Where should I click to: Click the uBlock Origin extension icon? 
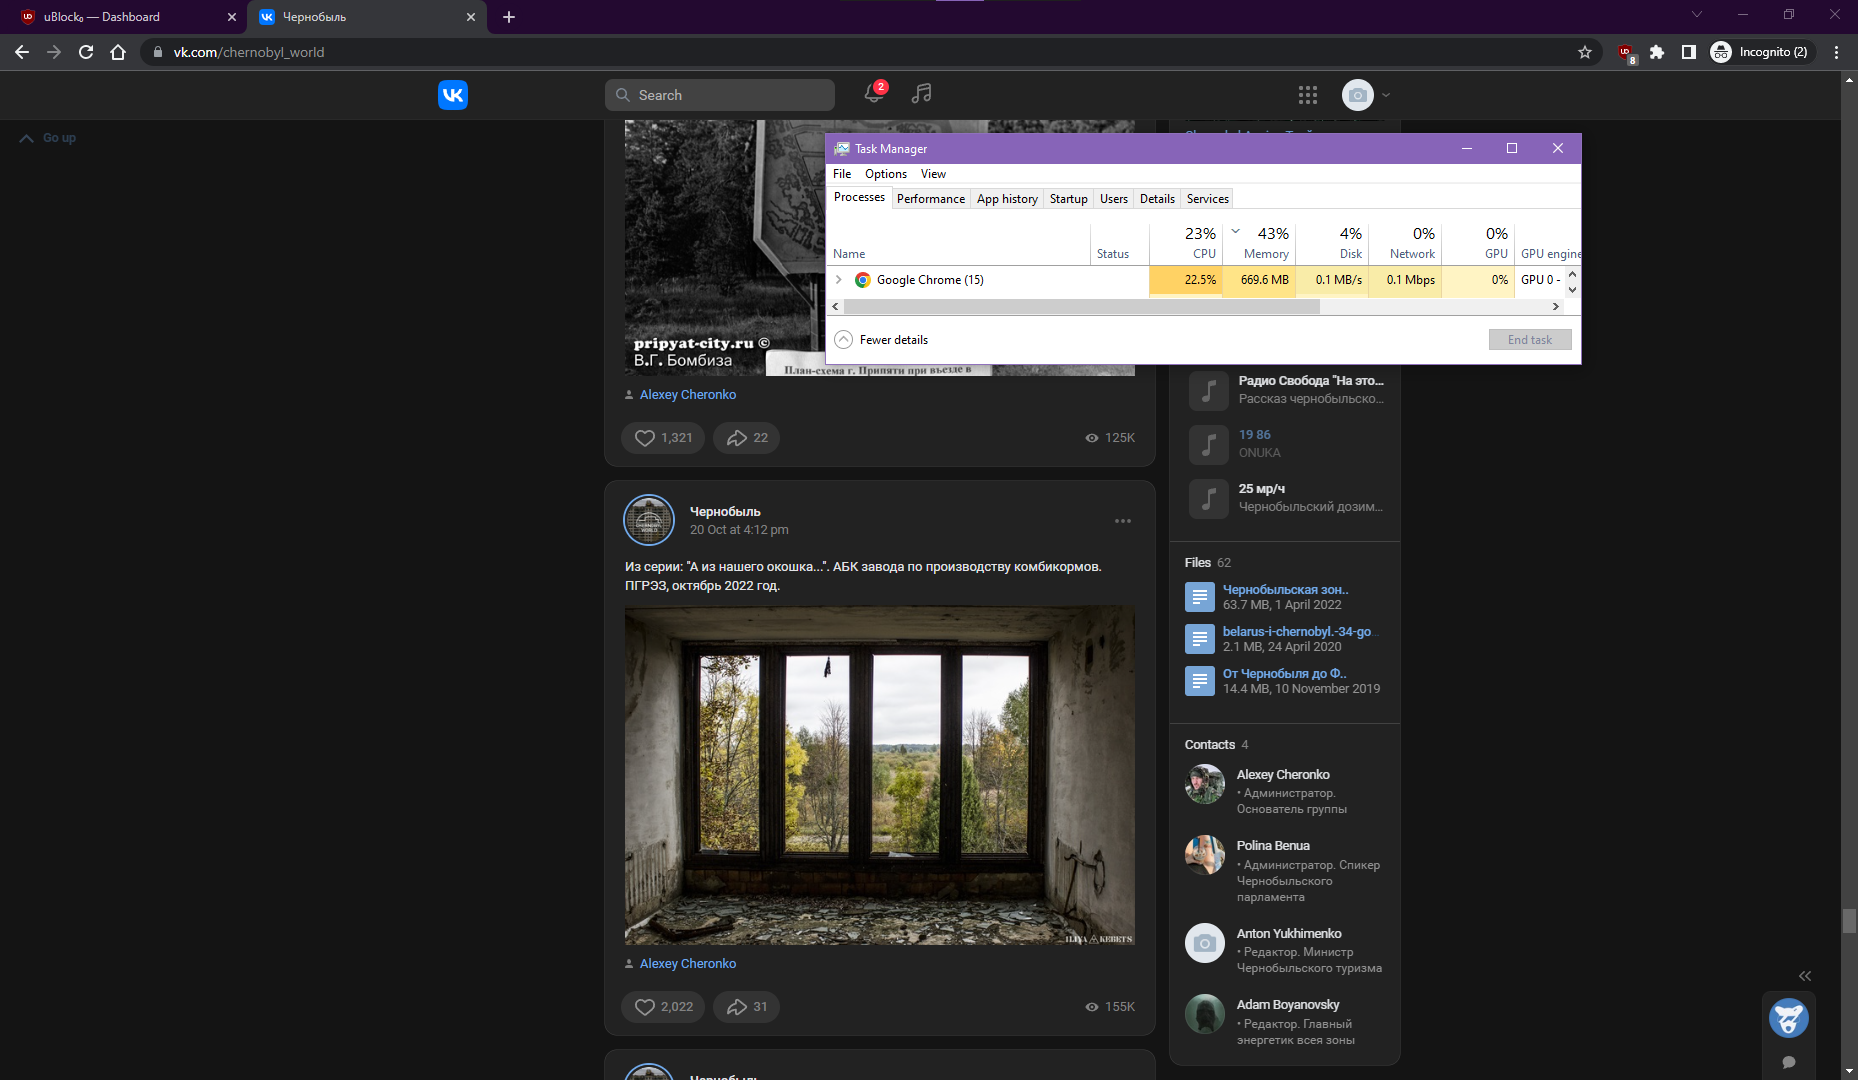(x=1625, y=52)
